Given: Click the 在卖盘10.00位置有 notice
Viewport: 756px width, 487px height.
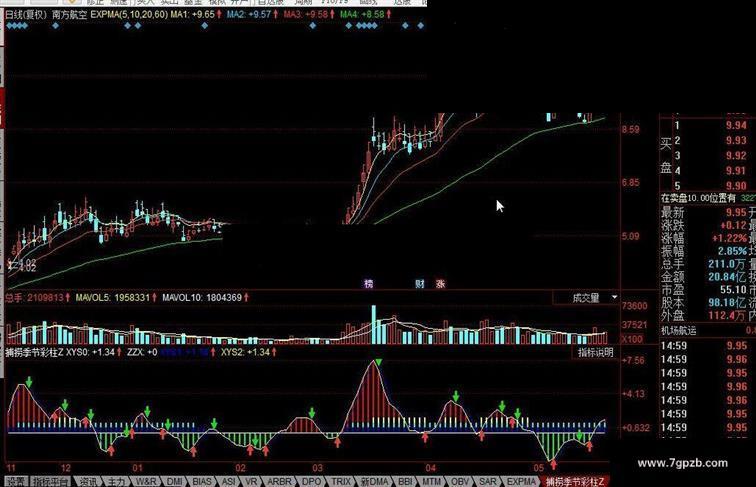Looking at the screenshot, I should pos(698,198).
